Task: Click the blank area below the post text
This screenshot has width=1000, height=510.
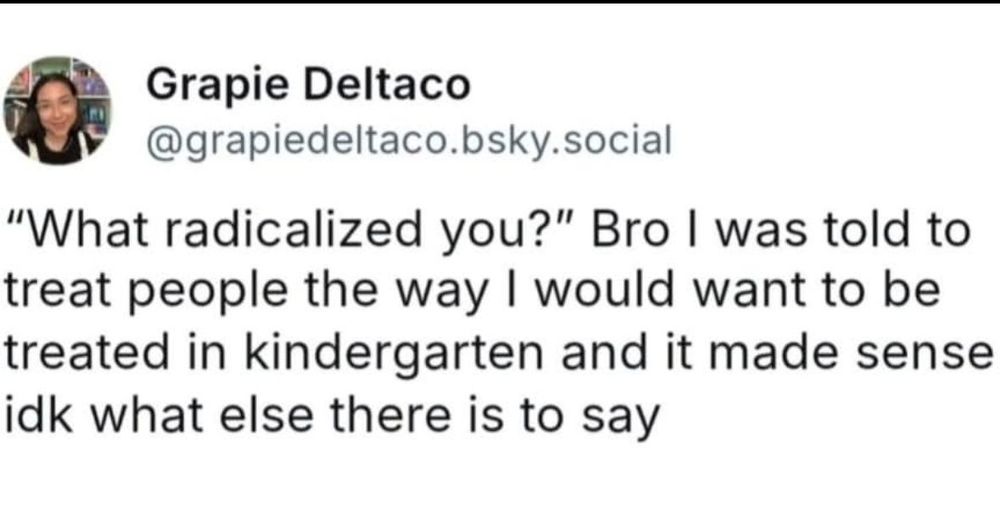Action: [500, 475]
